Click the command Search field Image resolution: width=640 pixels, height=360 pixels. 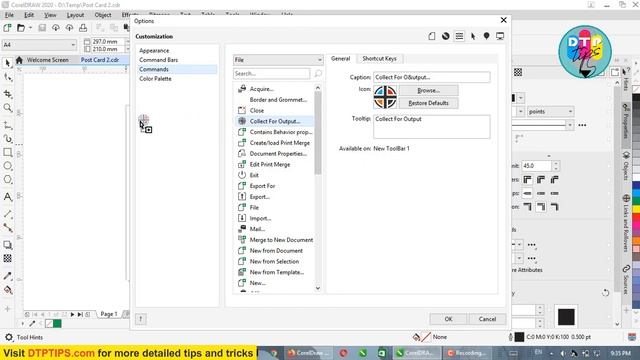[x=271, y=73]
